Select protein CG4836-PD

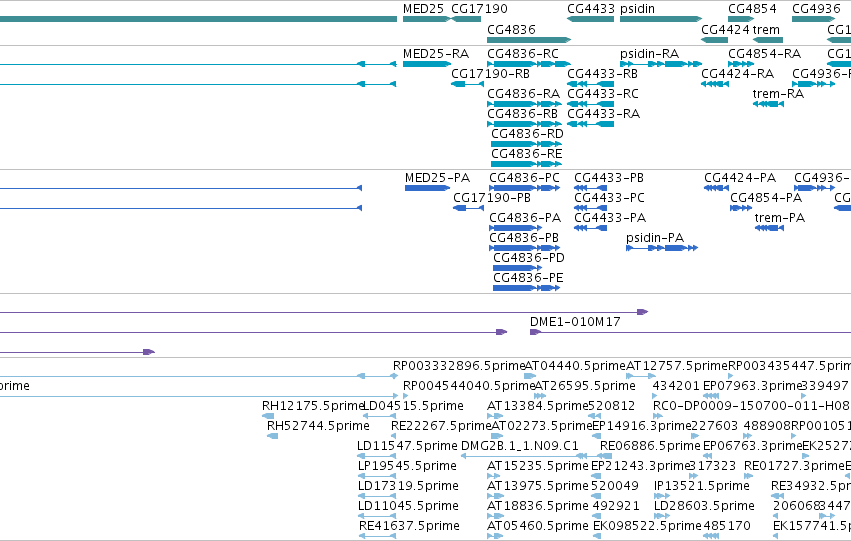517,269
